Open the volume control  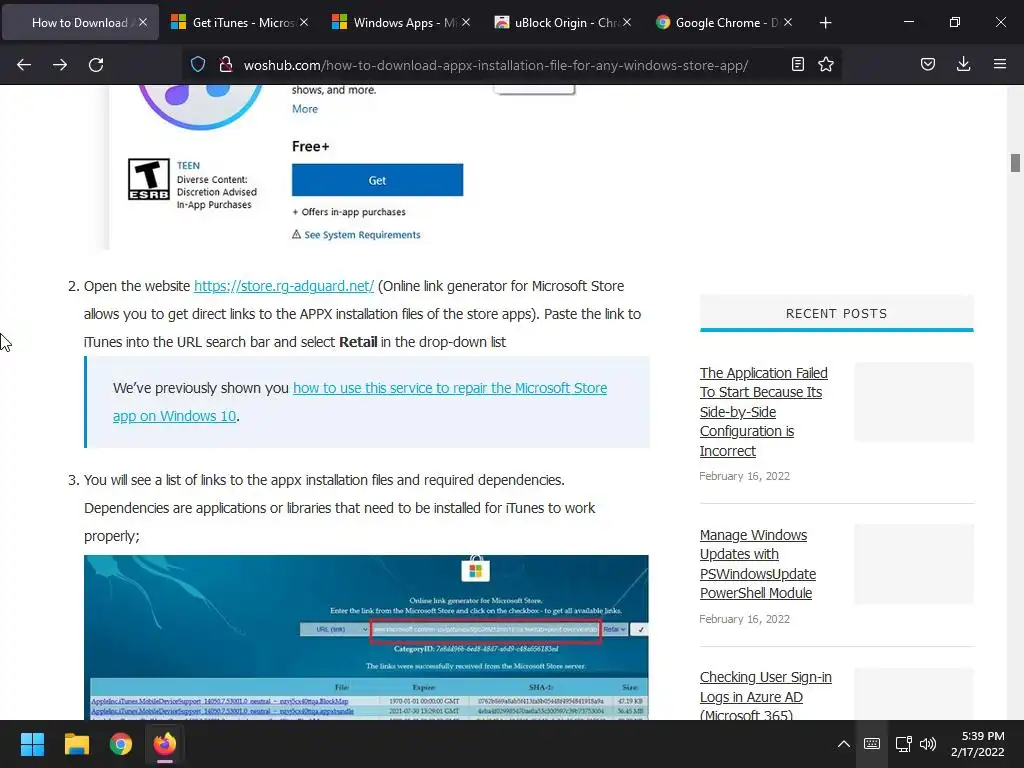click(928, 744)
